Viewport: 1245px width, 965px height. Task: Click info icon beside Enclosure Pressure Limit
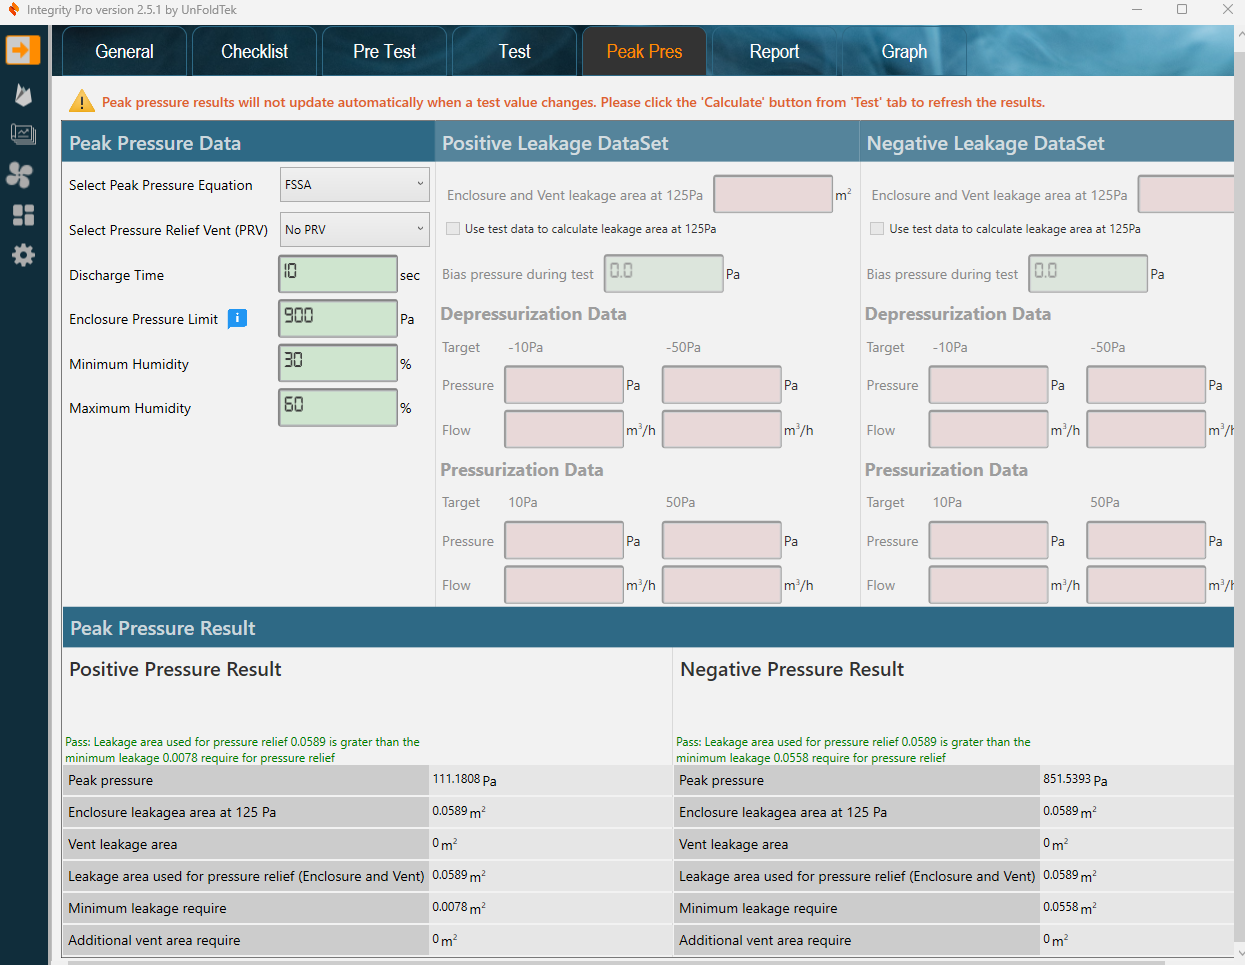click(237, 318)
